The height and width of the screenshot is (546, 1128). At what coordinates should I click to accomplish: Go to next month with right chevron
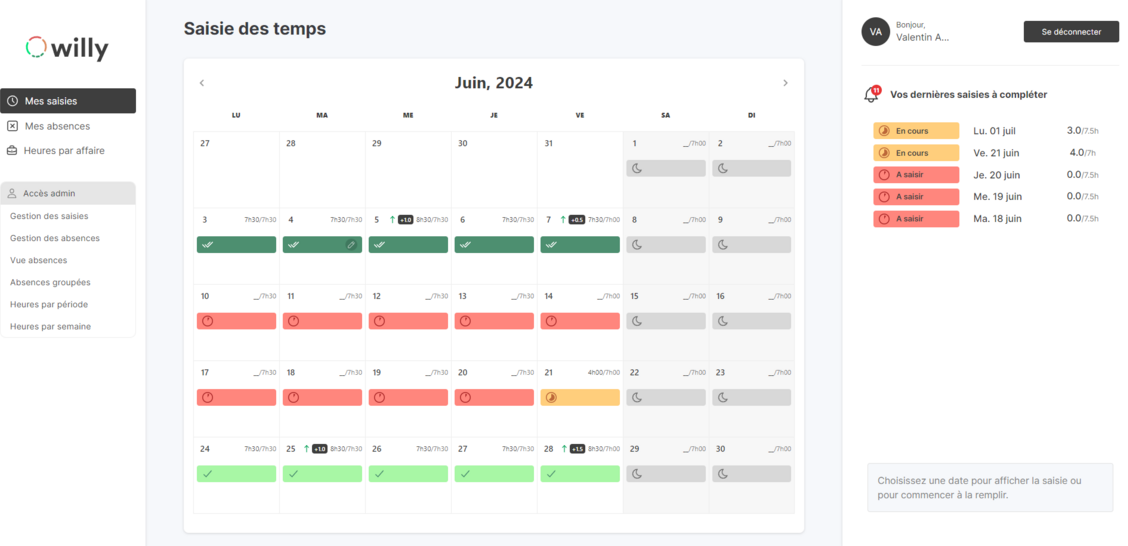click(x=786, y=83)
